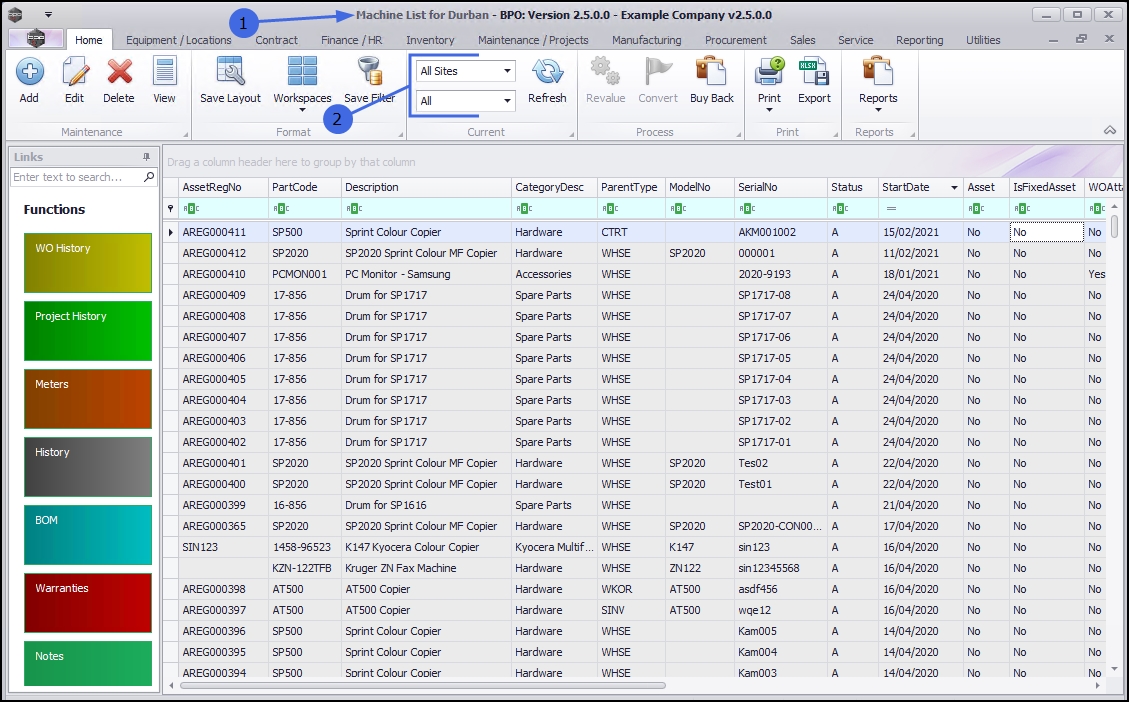Expand the status filter dropdown showing All

click(508, 101)
